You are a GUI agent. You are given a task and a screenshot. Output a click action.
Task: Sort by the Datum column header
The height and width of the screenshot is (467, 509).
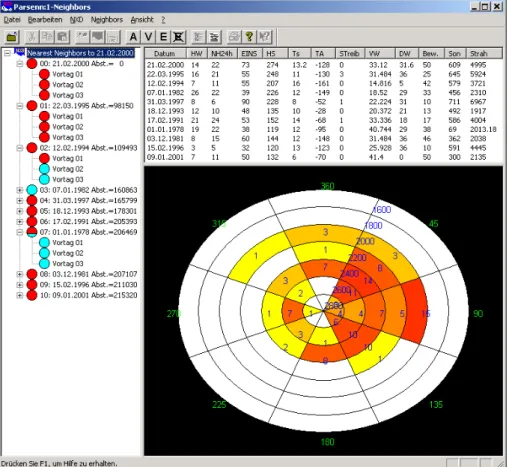pyautogui.click(x=165, y=53)
